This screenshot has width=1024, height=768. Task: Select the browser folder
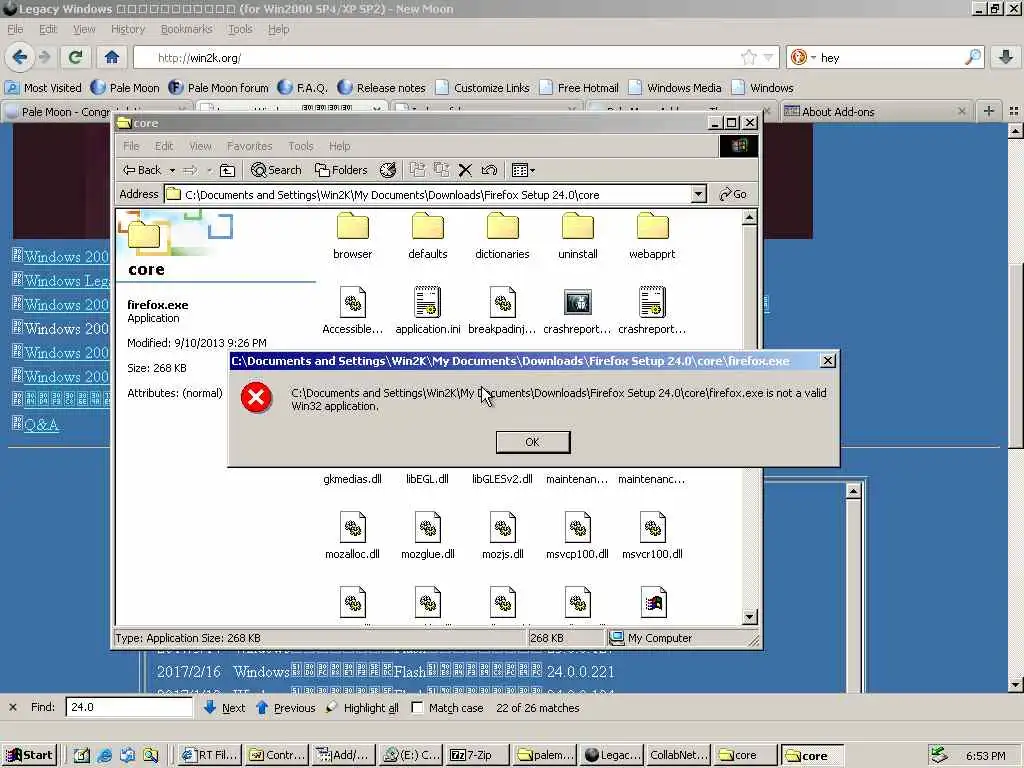(x=353, y=236)
